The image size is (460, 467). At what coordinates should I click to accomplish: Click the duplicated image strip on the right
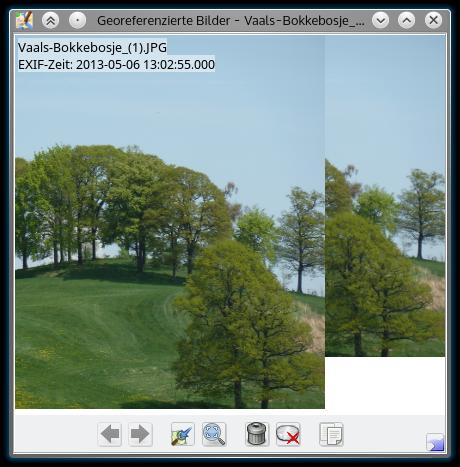tap(385, 196)
